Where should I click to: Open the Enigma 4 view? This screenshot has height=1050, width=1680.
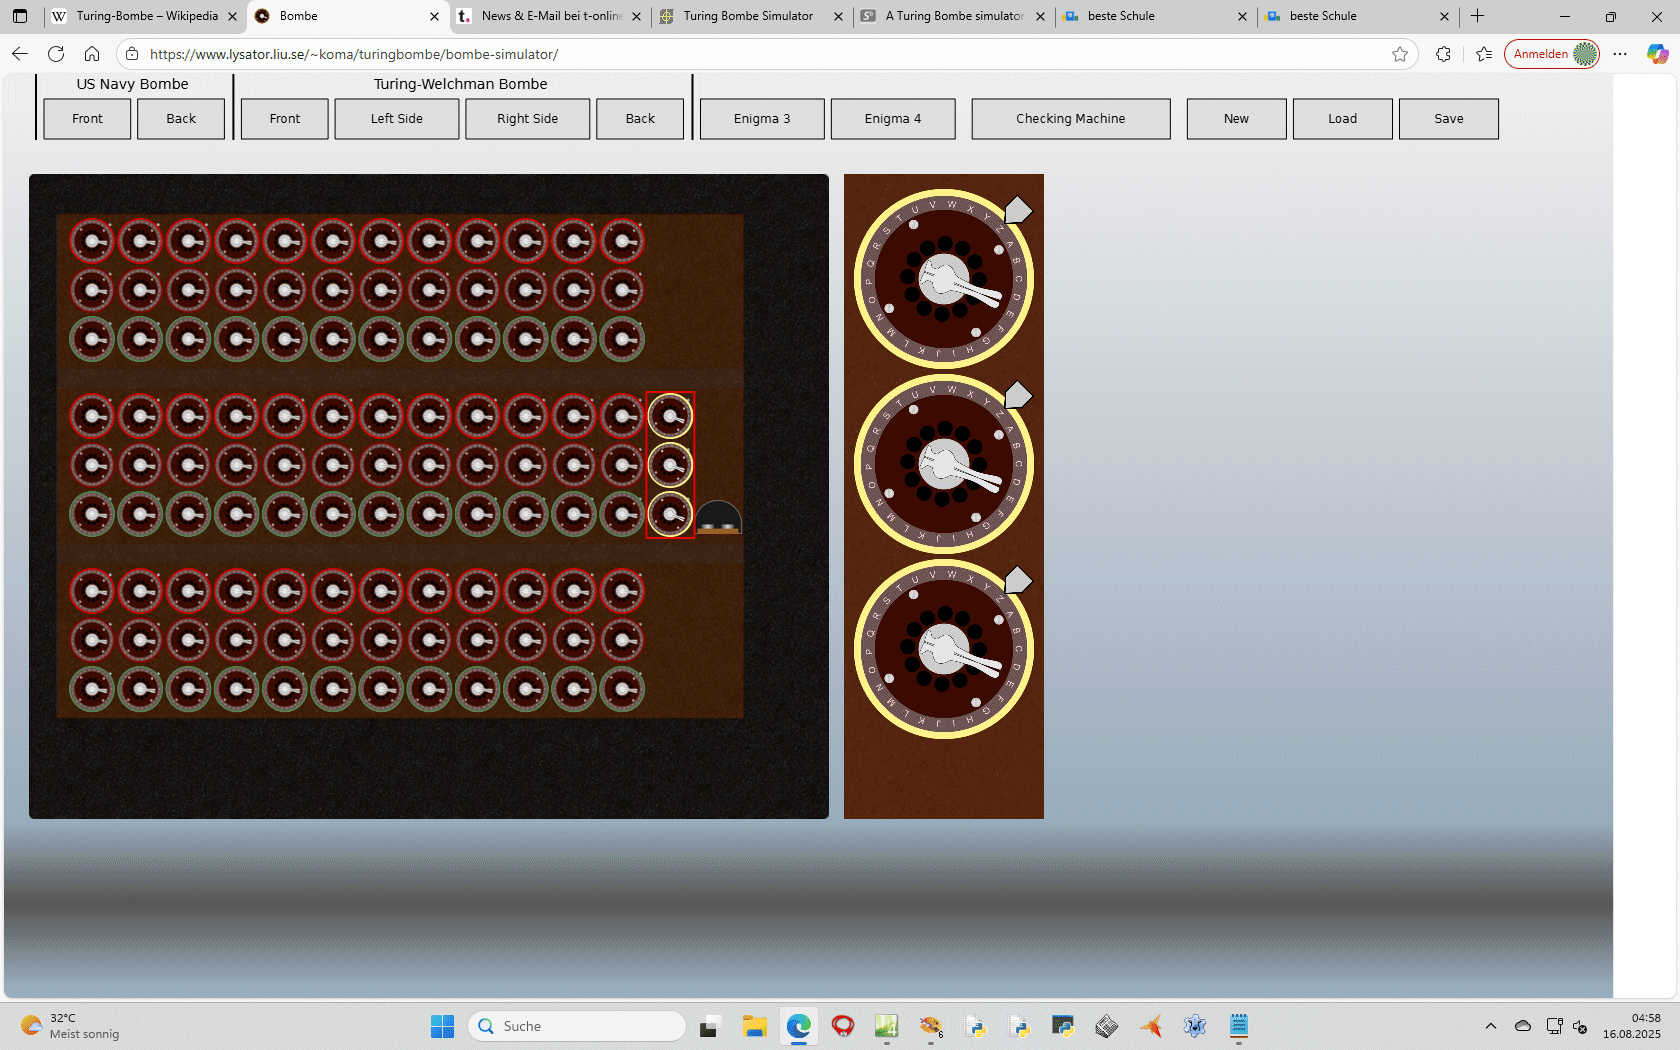(x=892, y=119)
